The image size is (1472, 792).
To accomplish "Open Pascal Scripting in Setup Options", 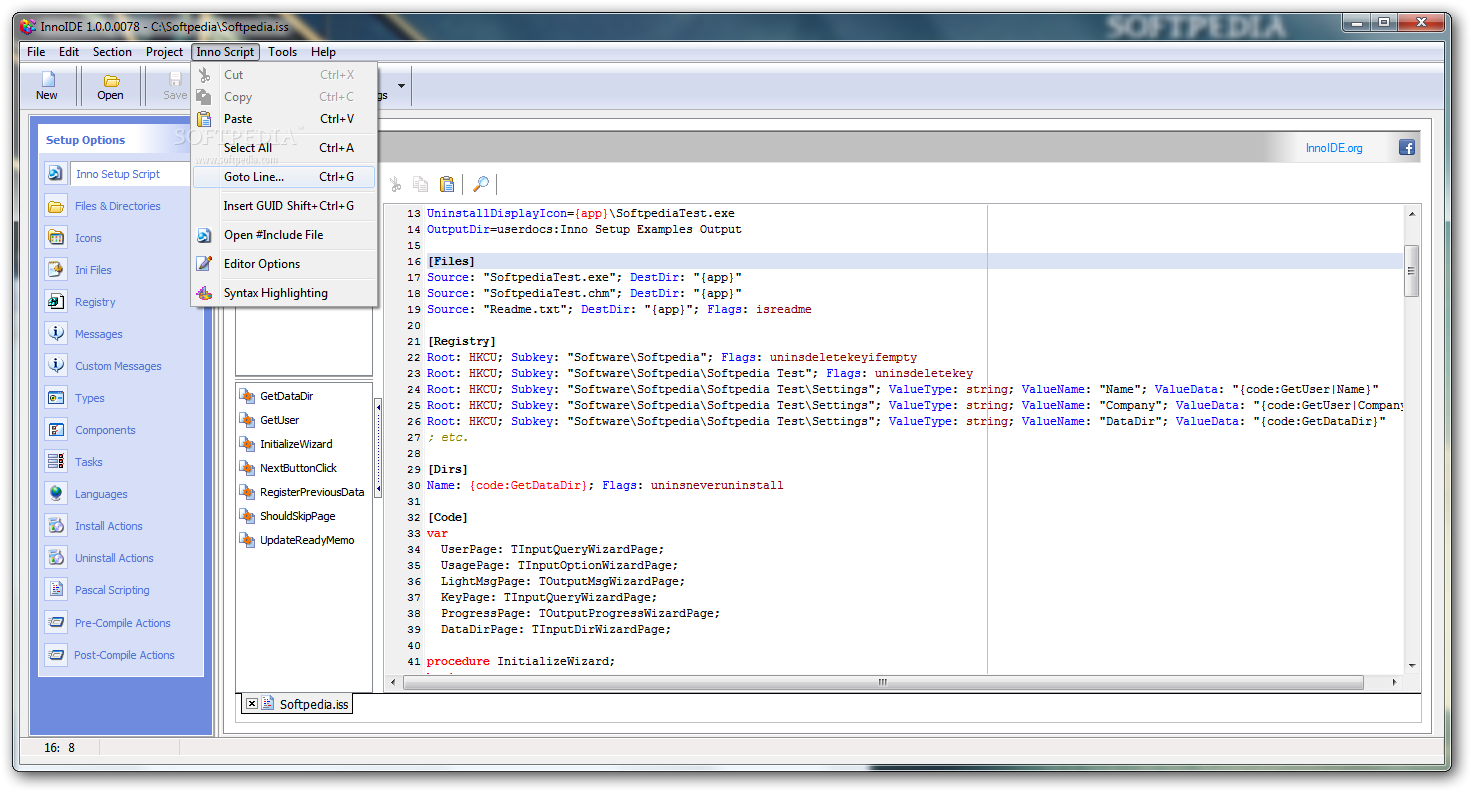I will (x=112, y=590).
